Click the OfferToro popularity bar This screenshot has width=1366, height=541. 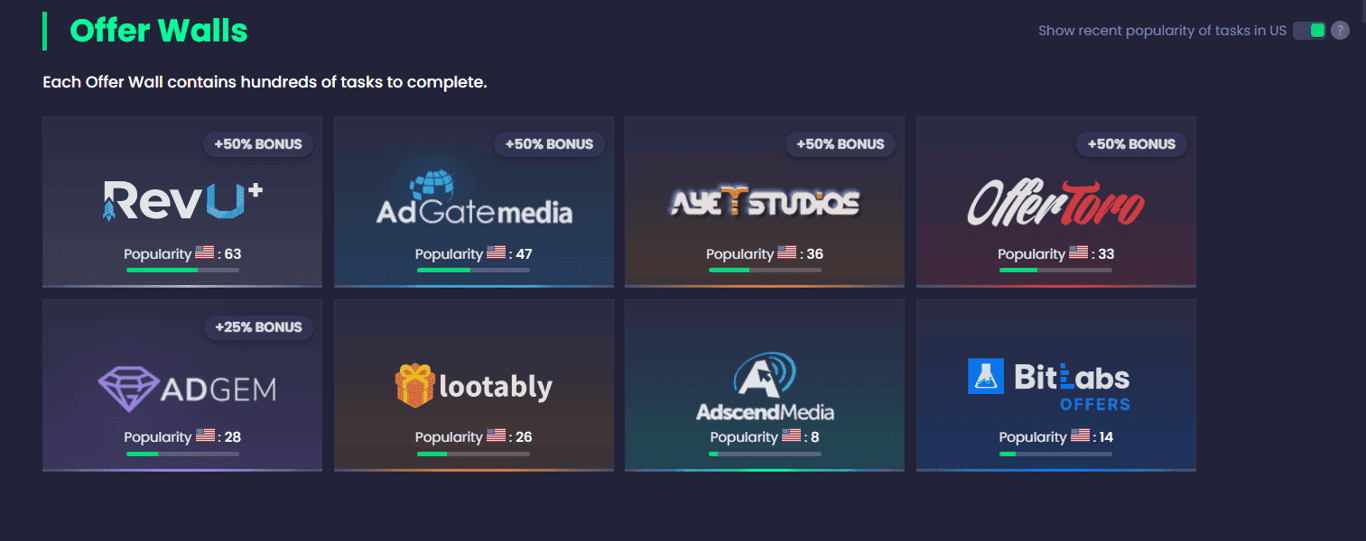coord(1056,270)
